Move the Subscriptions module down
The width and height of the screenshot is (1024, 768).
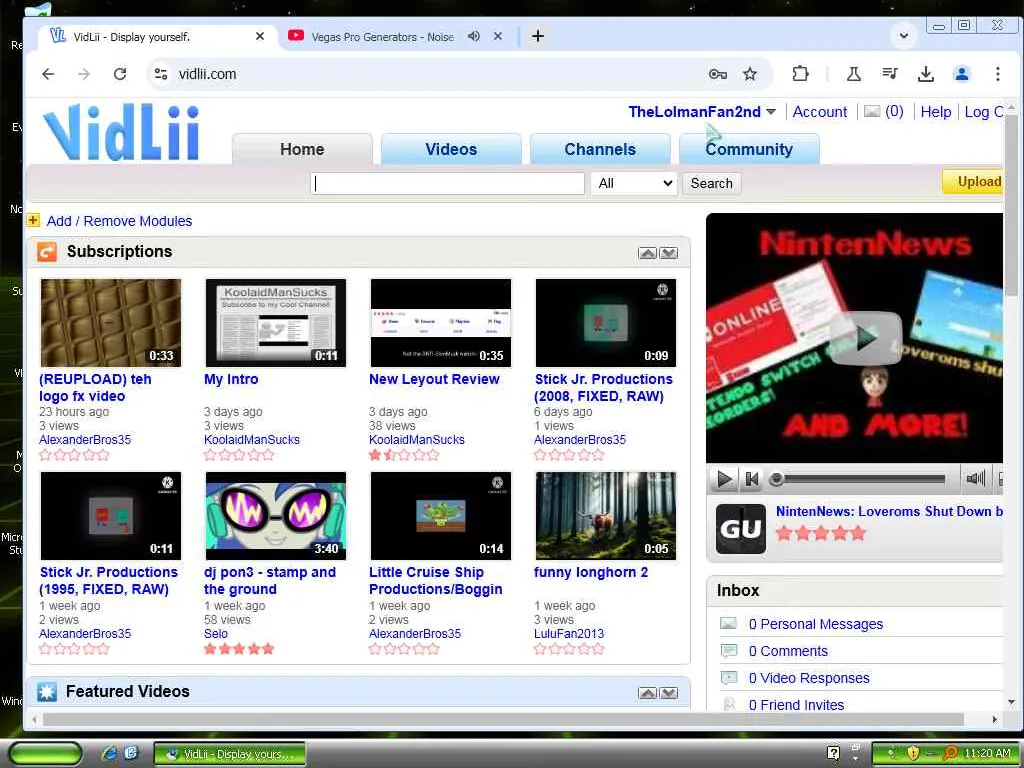coord(669,253)
